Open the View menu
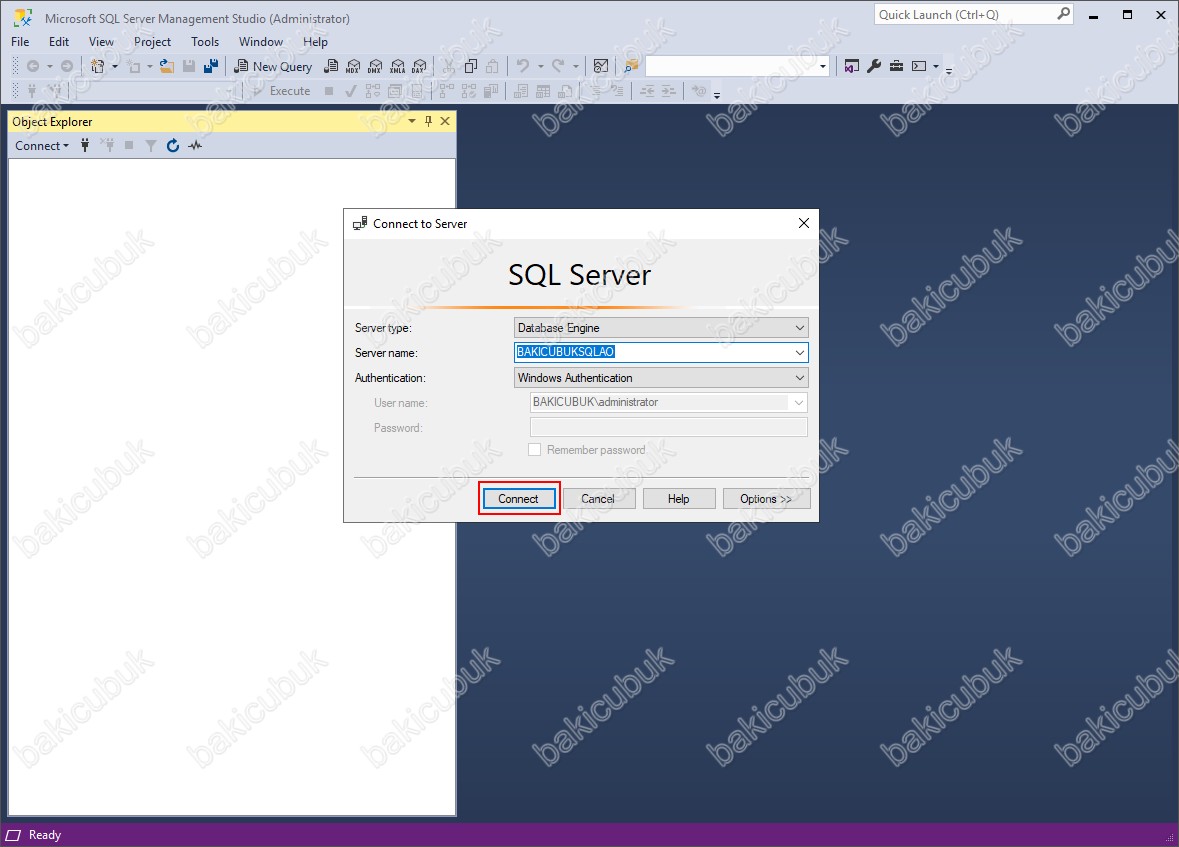The image size is (1179, 847). tap(102, 41)
